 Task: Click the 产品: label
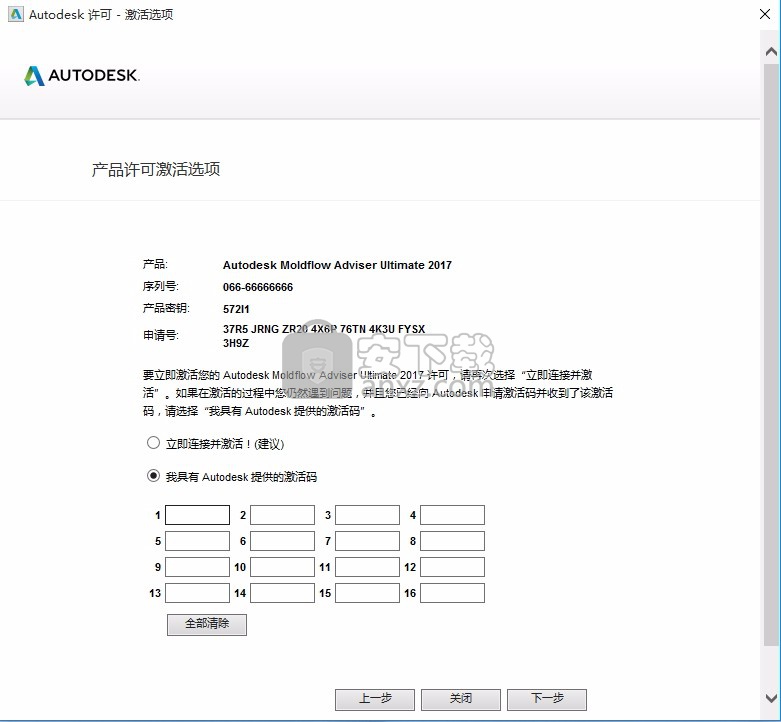click(155, 264)
